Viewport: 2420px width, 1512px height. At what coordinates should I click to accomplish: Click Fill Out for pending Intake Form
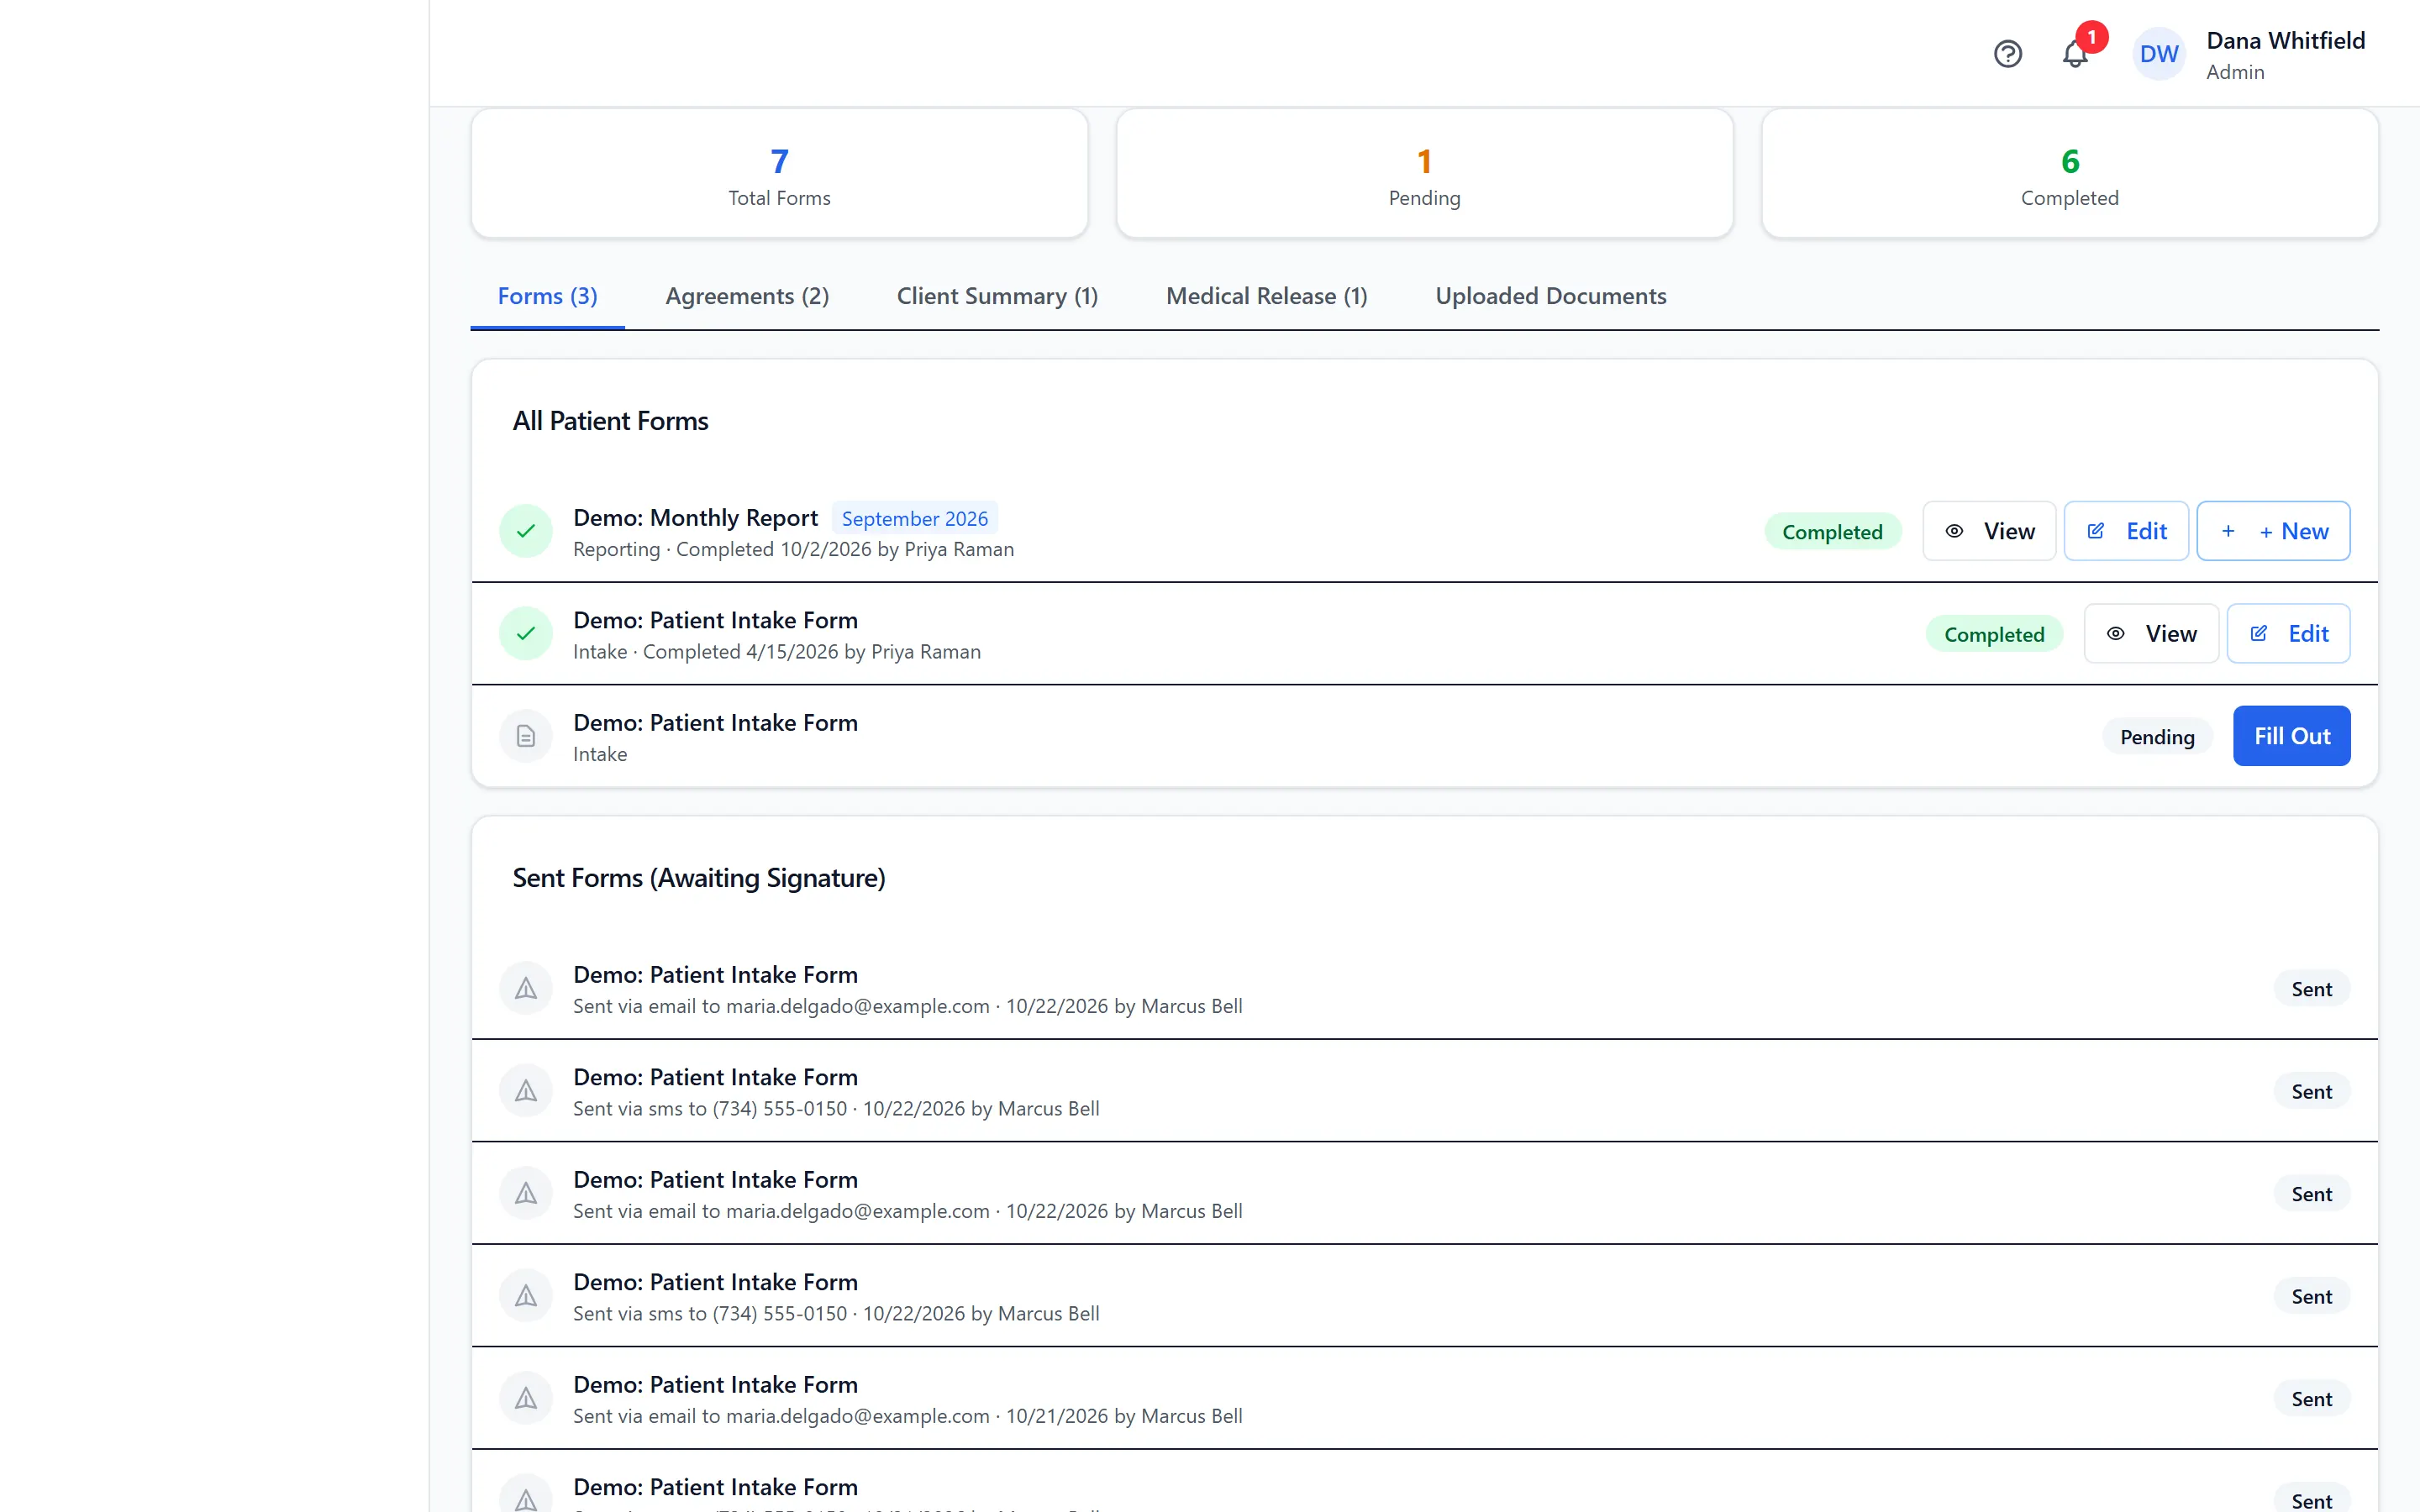tap(2291, 736)
